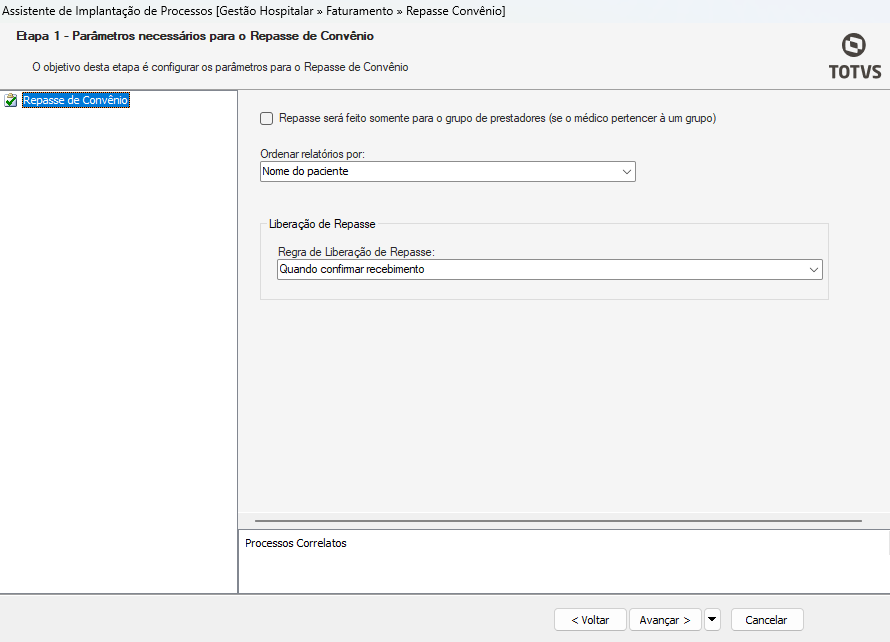This screenshot has width=890, height=642.
Task: Click the Quando confirmar recebimento combo box field
Action: pos(540,270)
